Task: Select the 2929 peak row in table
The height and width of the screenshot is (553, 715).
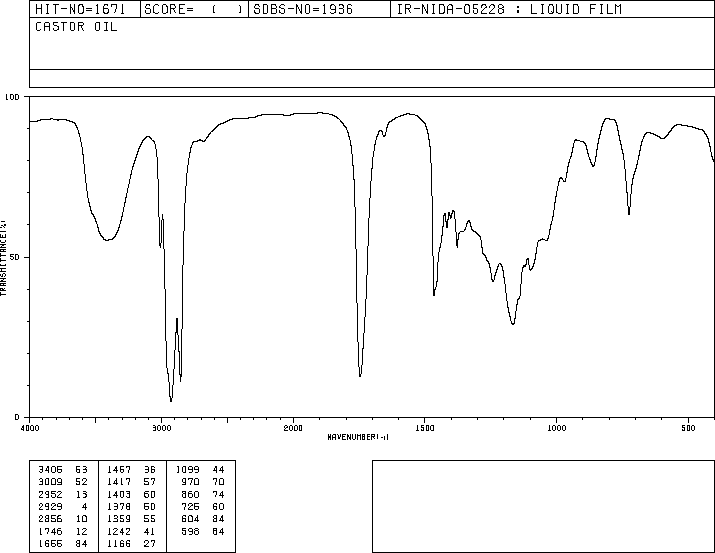Action: point(62,506)
